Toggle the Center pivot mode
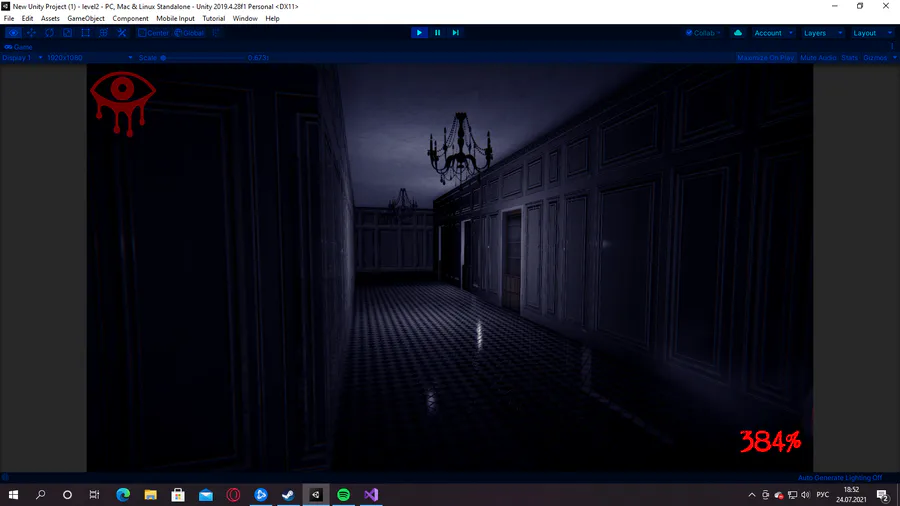Screen dimensions: 900x506 click(153, 33)
